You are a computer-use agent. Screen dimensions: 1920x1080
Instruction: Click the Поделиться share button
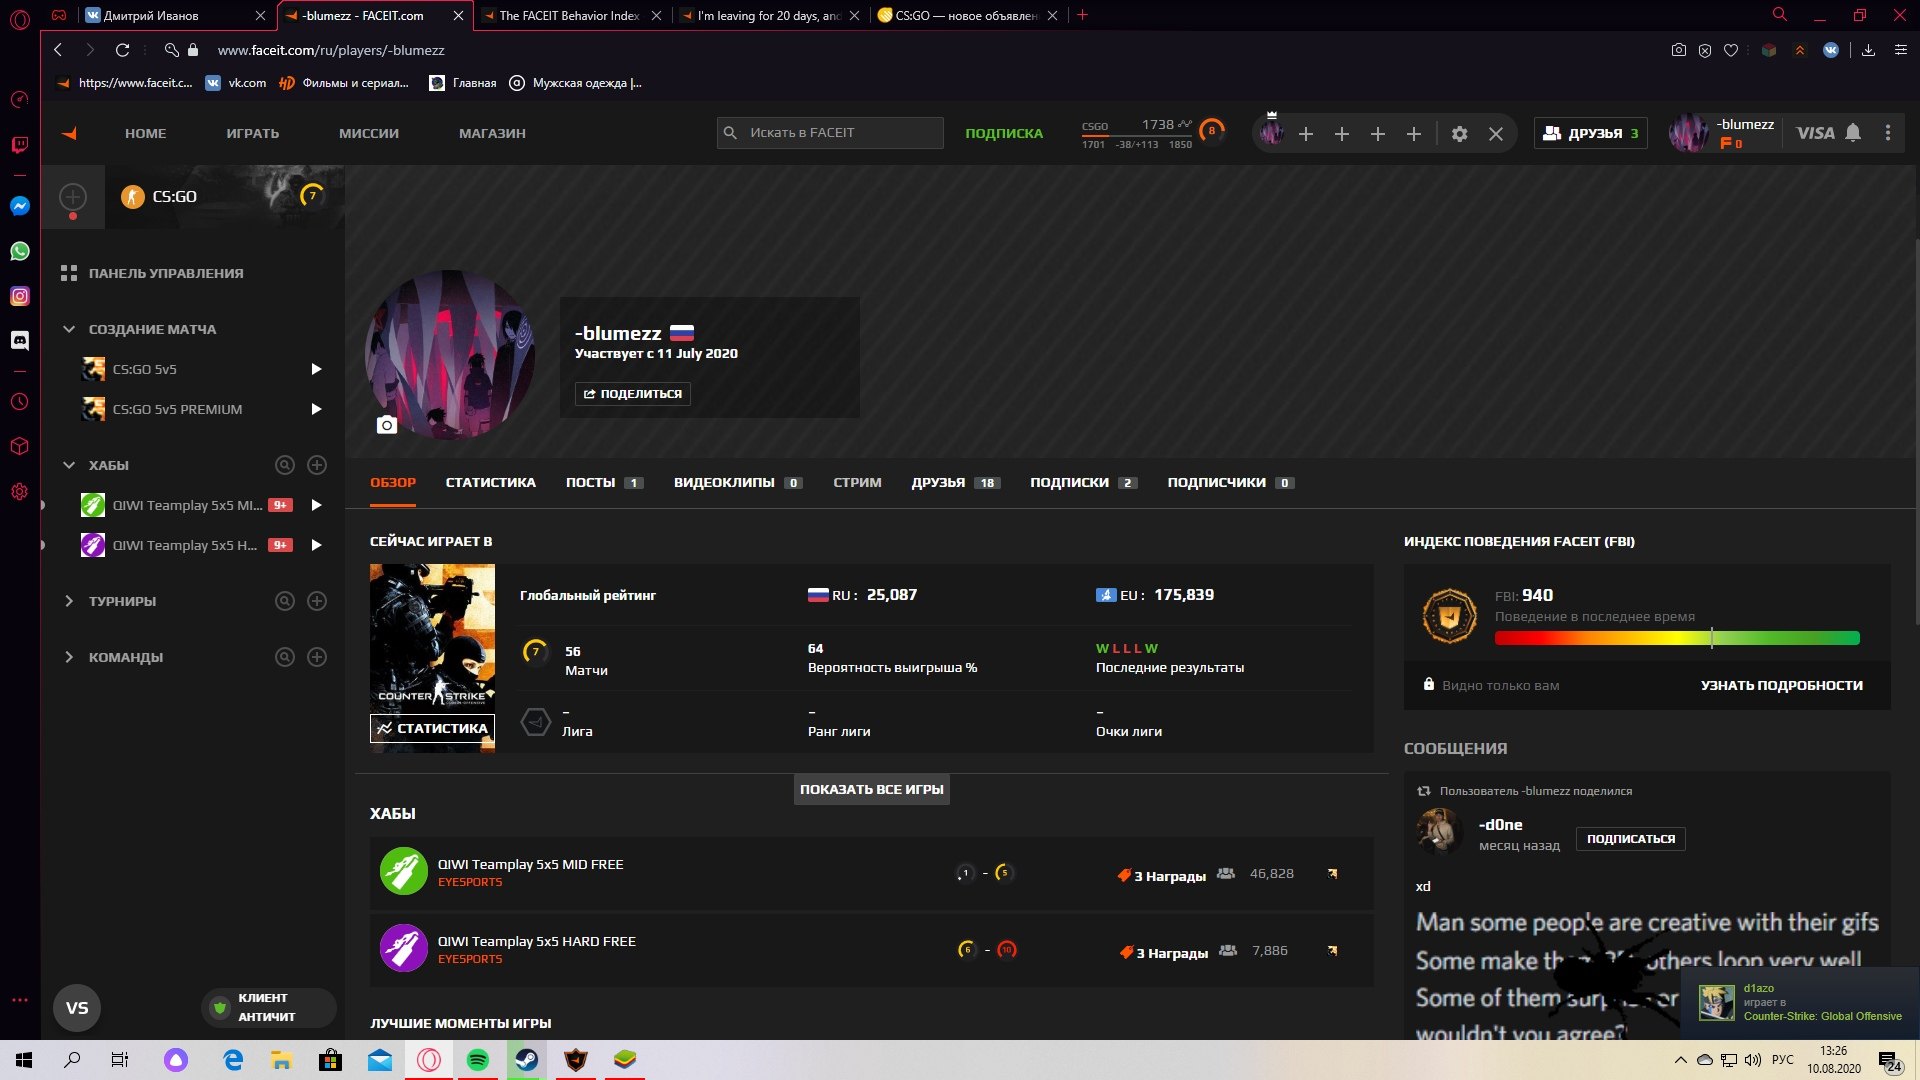pos(632,394)
